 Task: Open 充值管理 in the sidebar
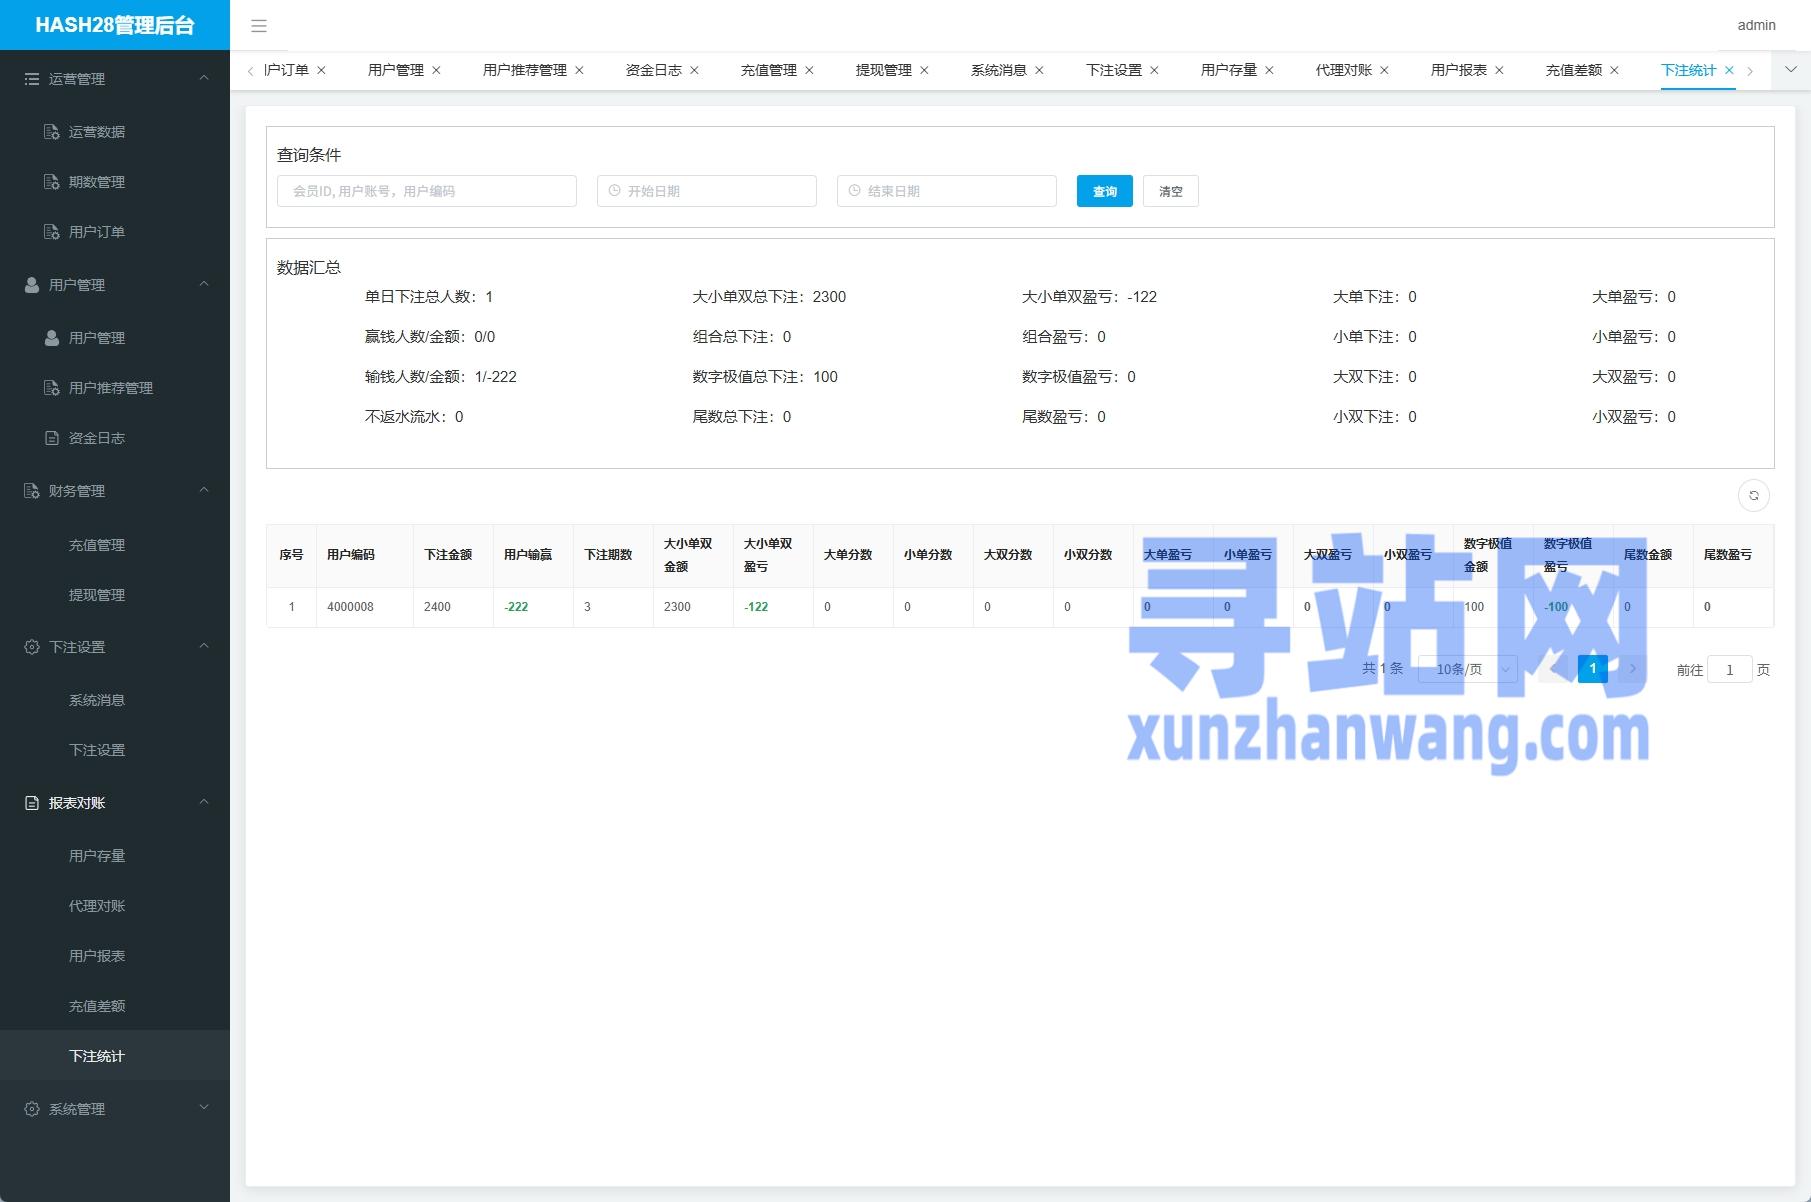click(x=115, y=545)
